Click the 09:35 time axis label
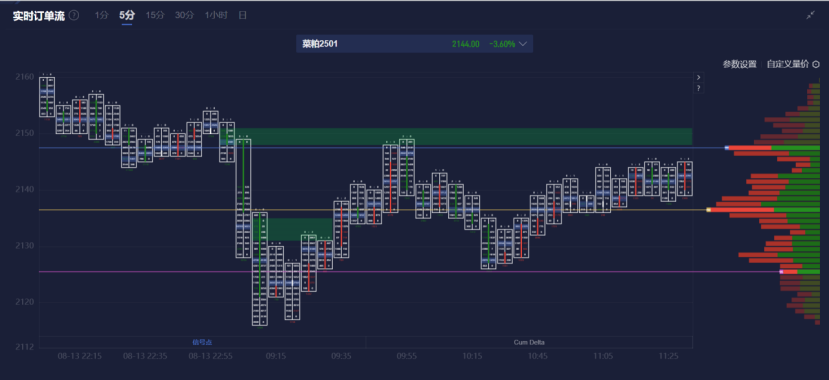Viewport: 829px width, 380px height. (342, 357)
